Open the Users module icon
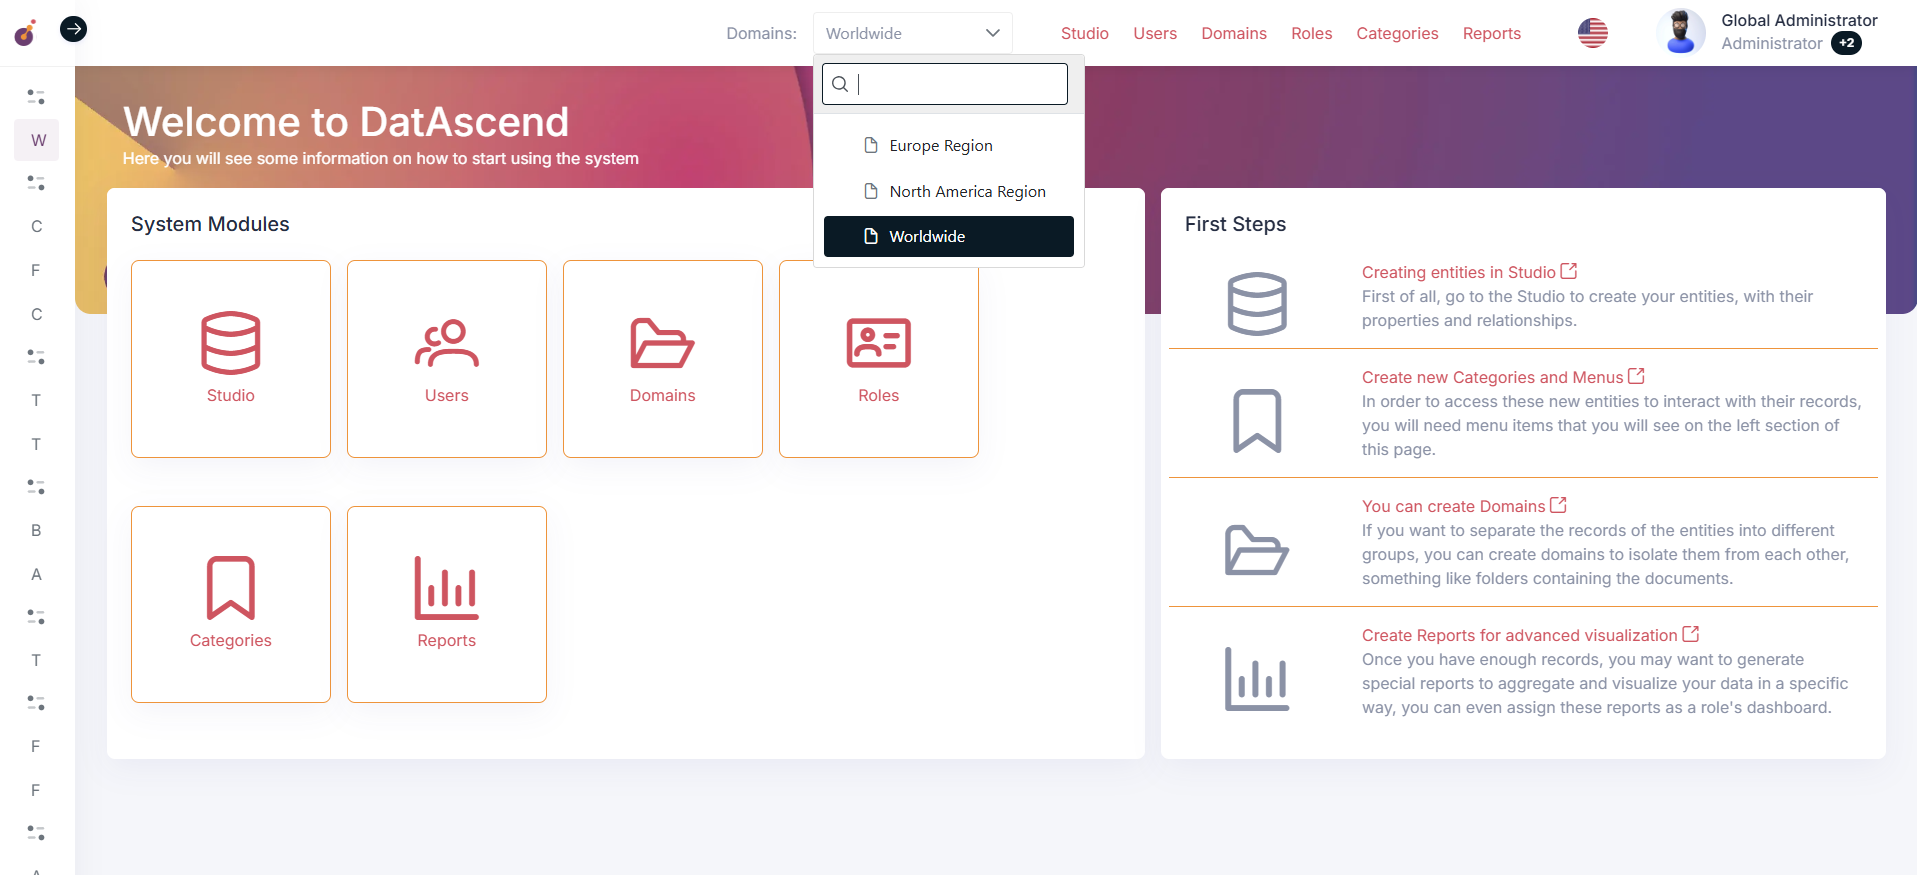 446,343
